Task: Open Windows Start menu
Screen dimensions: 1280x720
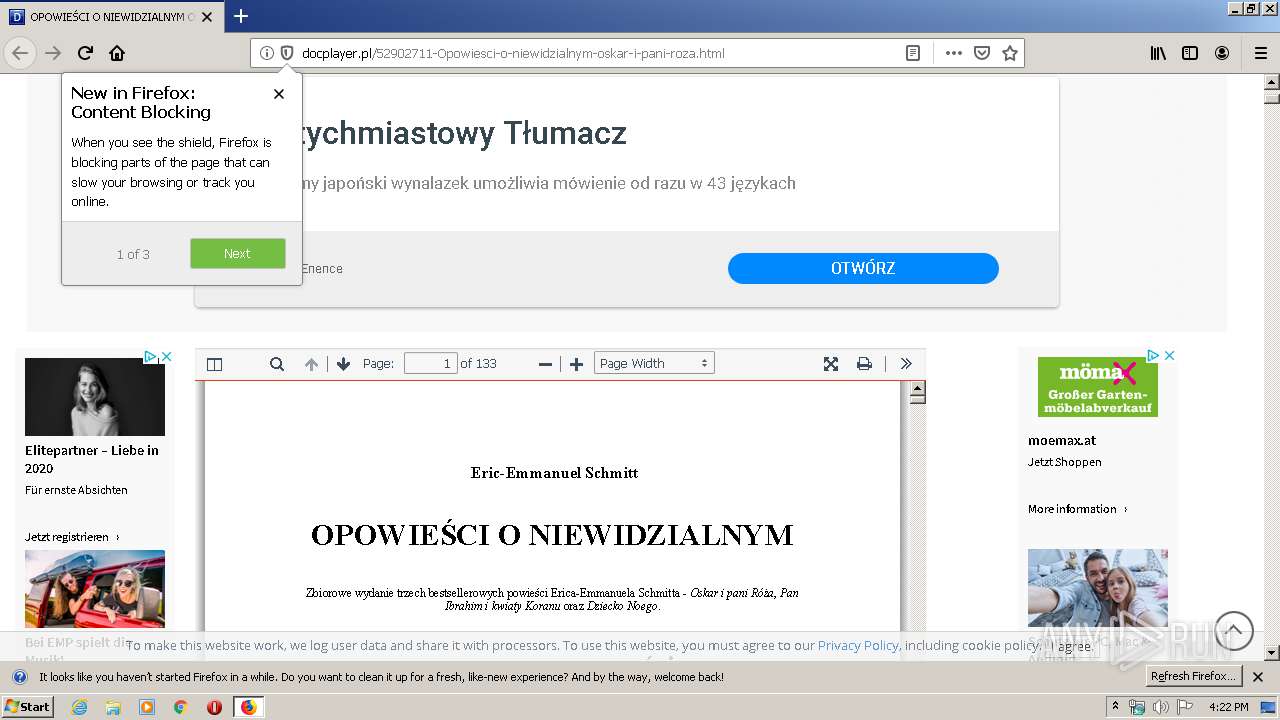Action: click(27, 706)
